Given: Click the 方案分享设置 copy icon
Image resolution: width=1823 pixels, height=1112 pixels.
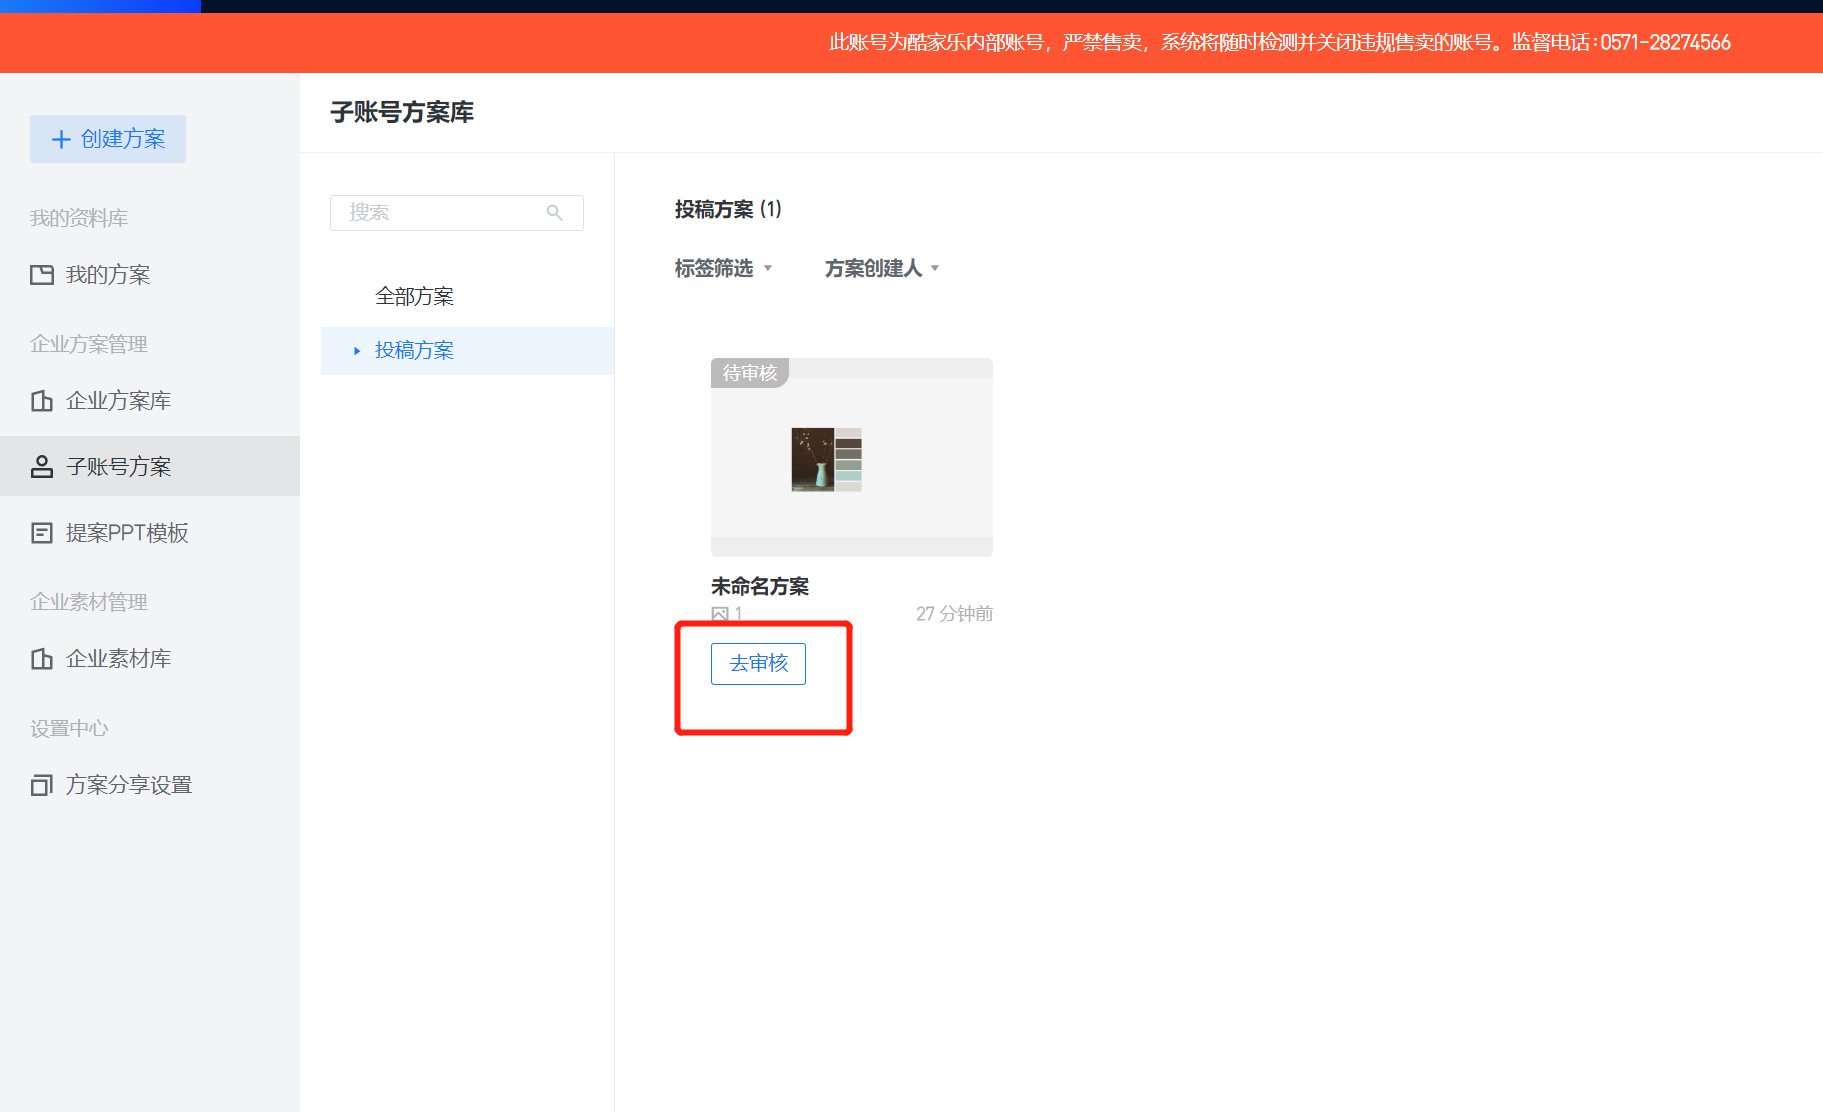Looking at the screenshot, I should [x=42, y=785].
